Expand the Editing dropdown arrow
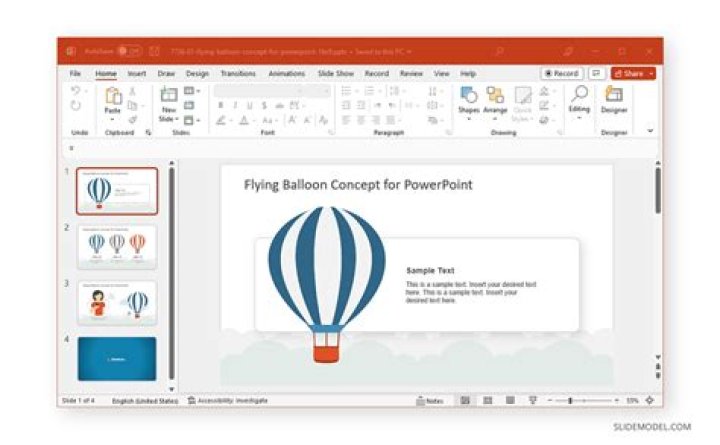 click(579, 118)
